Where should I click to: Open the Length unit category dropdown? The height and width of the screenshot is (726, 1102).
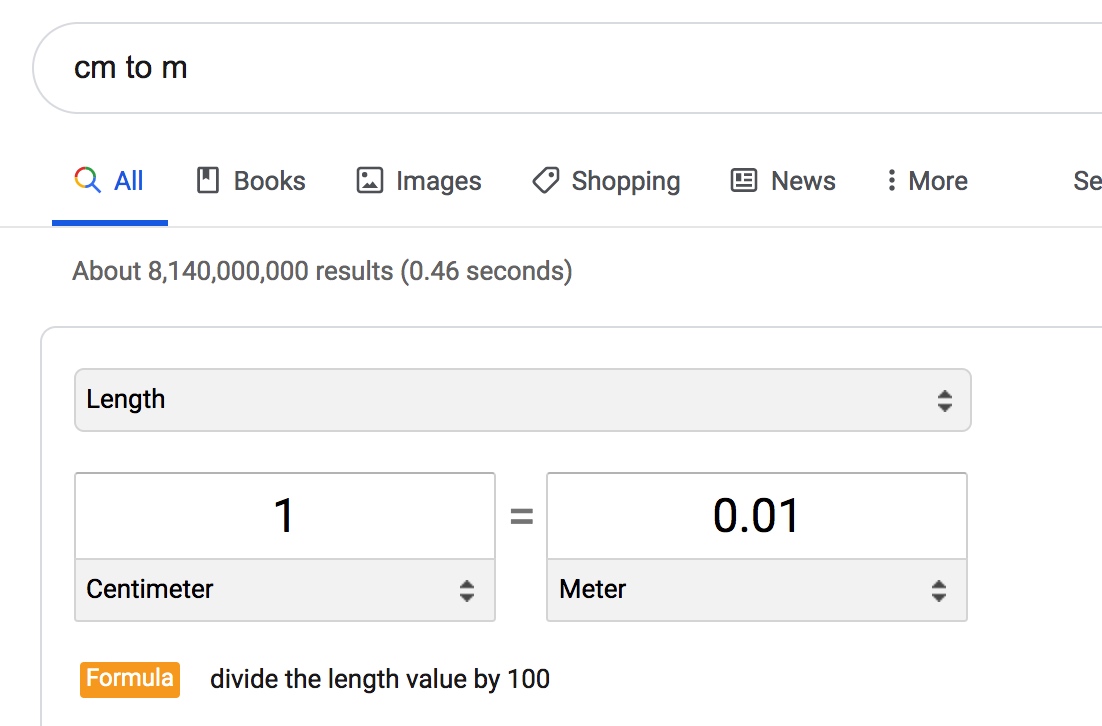point(522,400)
